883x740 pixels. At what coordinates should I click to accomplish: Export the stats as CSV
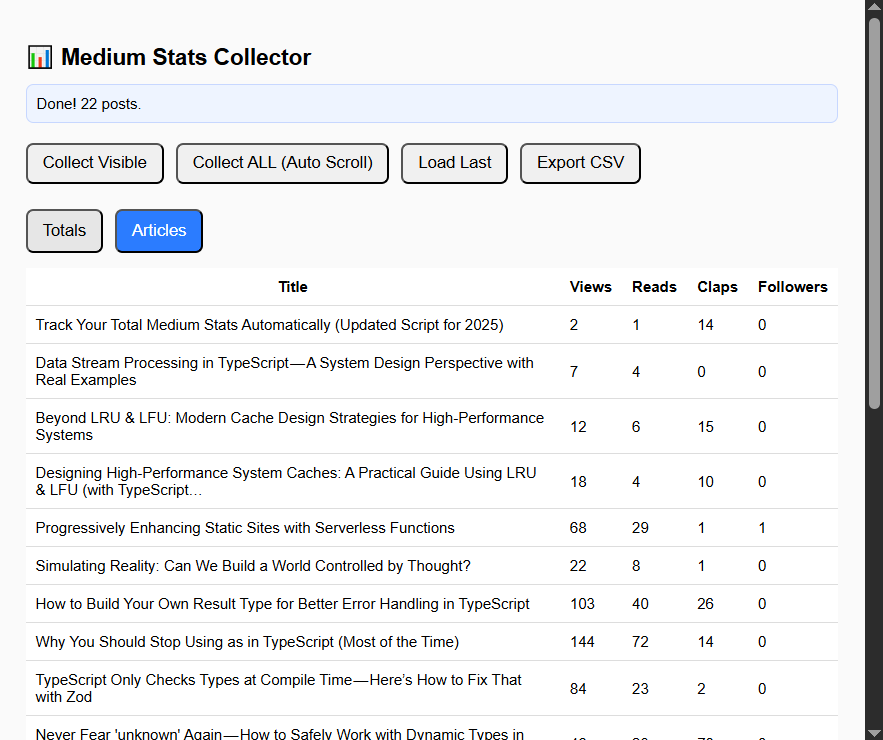click(580, 163)
